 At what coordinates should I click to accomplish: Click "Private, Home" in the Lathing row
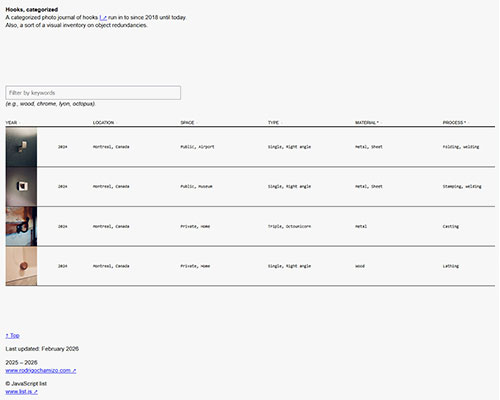point(195,266)
